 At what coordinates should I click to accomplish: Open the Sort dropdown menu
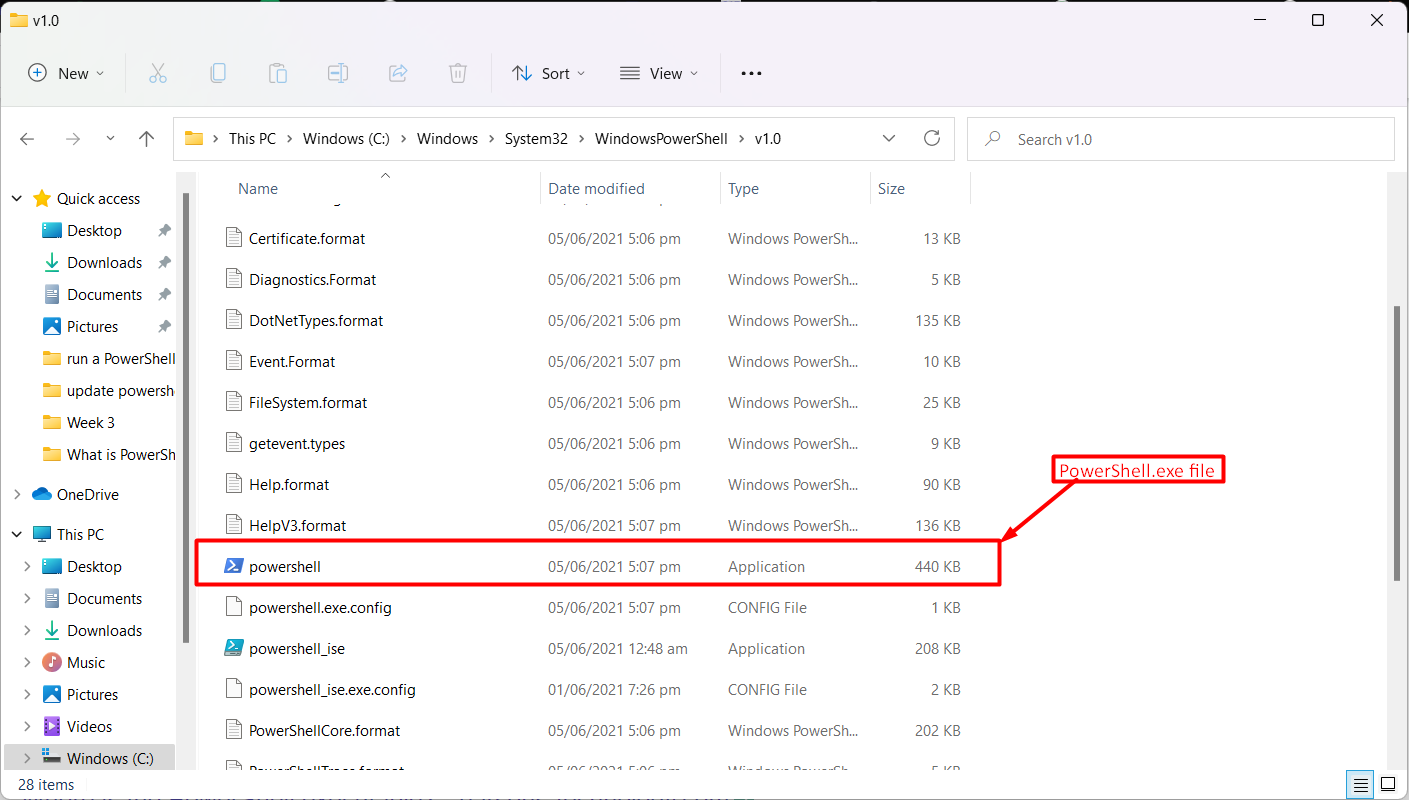click(x=548, y=73)
